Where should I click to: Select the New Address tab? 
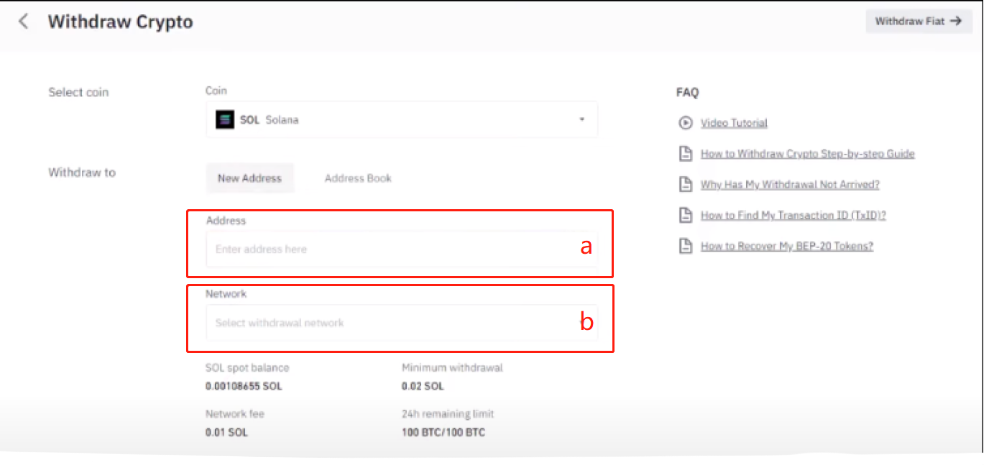pos(250,178)
